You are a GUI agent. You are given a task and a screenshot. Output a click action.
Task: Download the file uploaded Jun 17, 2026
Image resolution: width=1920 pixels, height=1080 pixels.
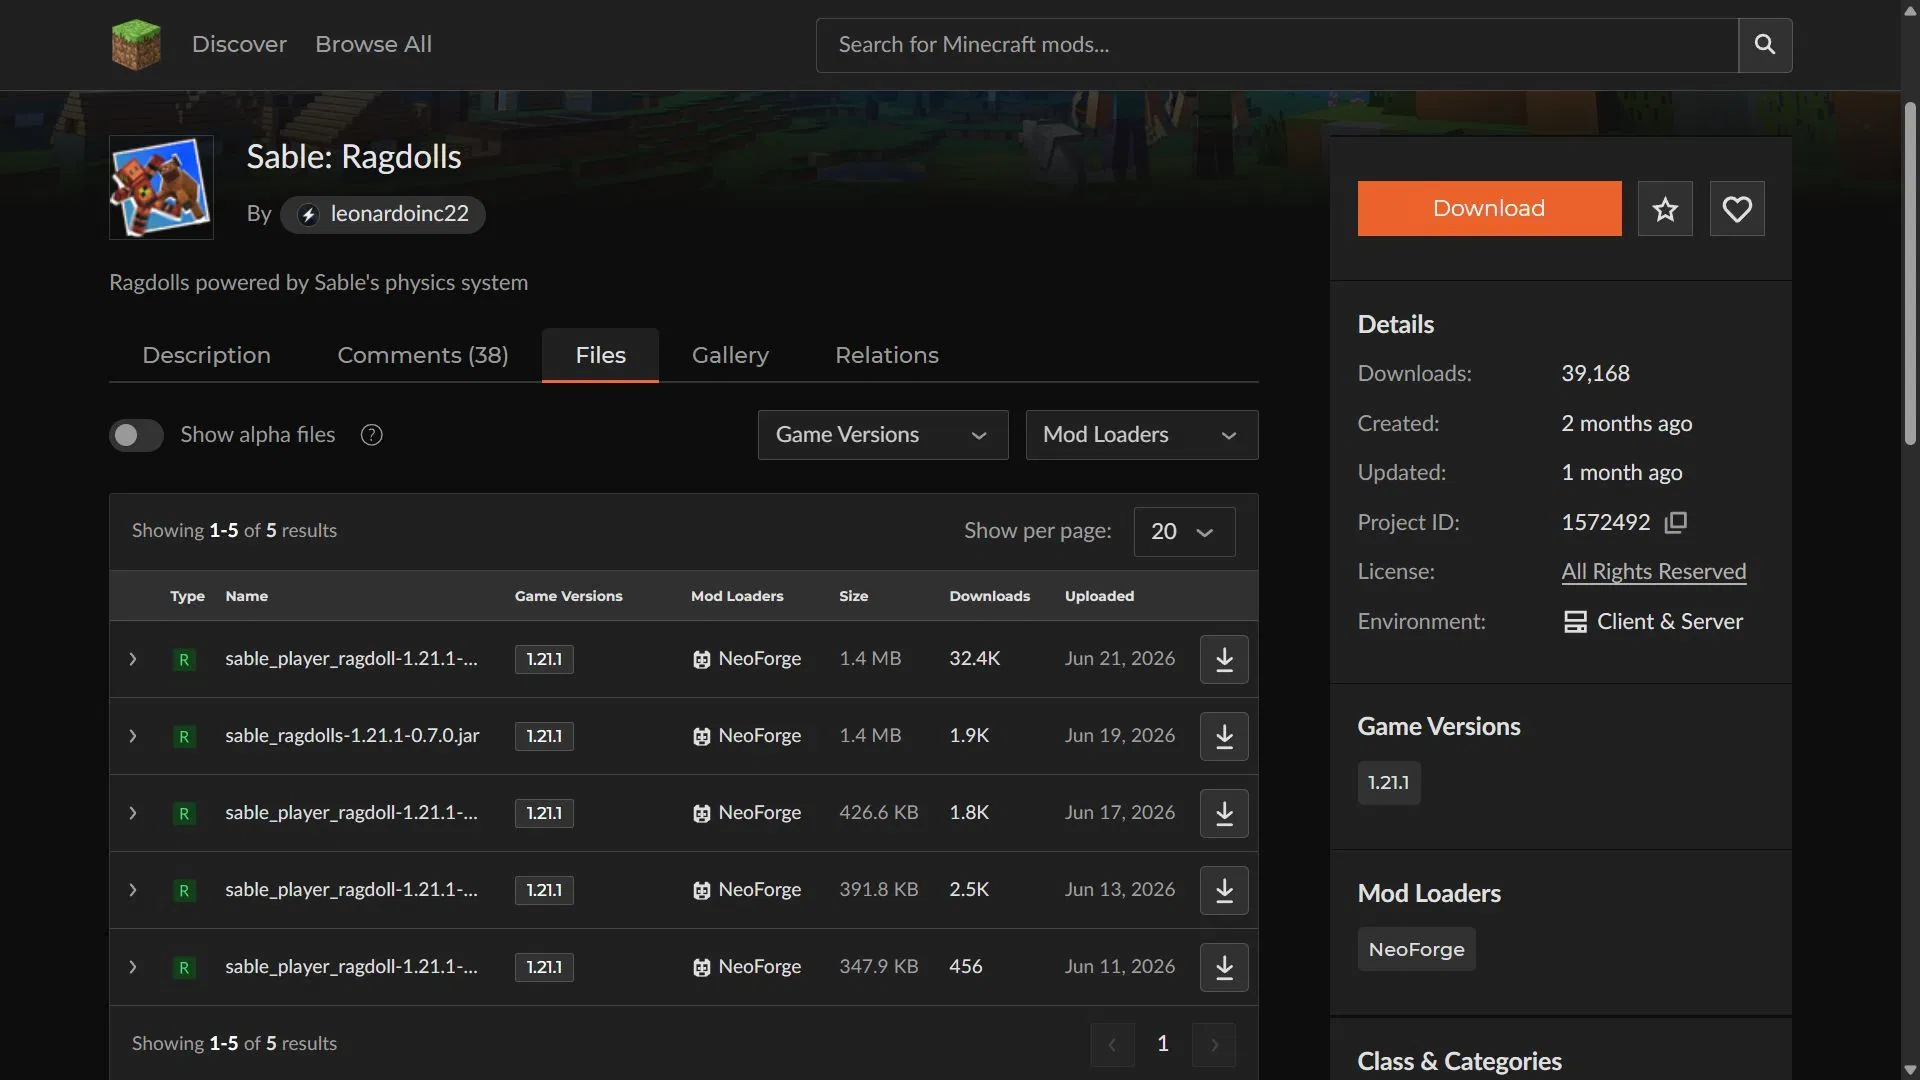(1224, 813)
